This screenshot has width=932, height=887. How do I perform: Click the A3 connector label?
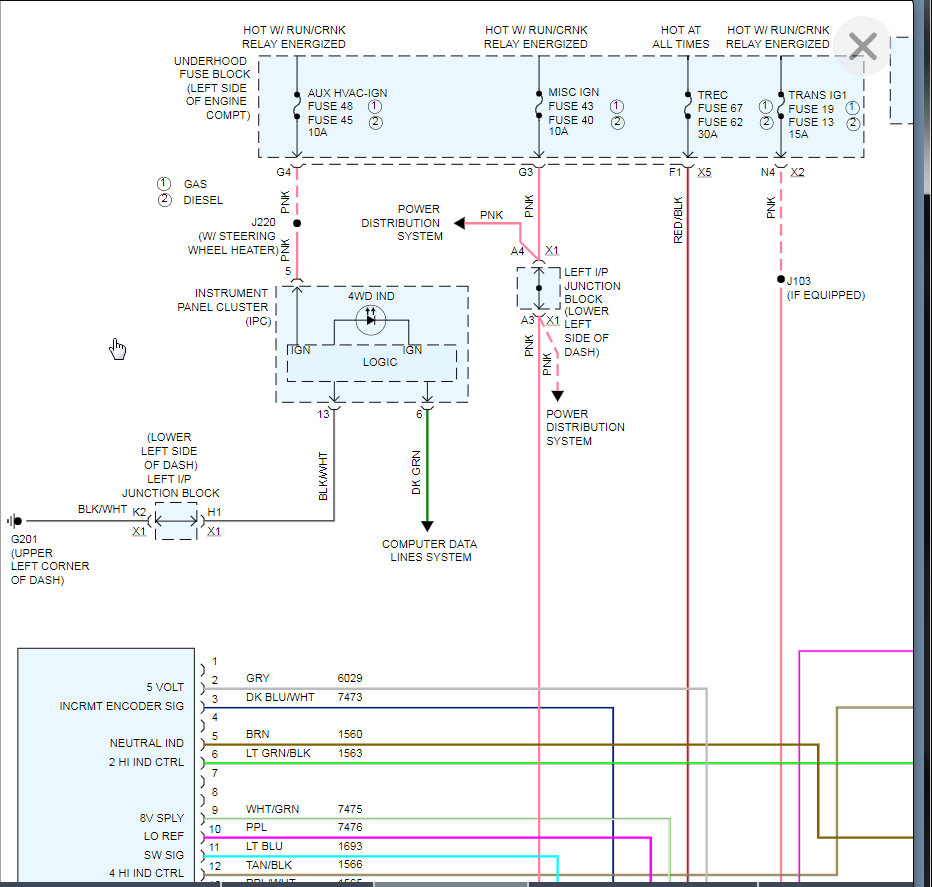tap(528, 320)
